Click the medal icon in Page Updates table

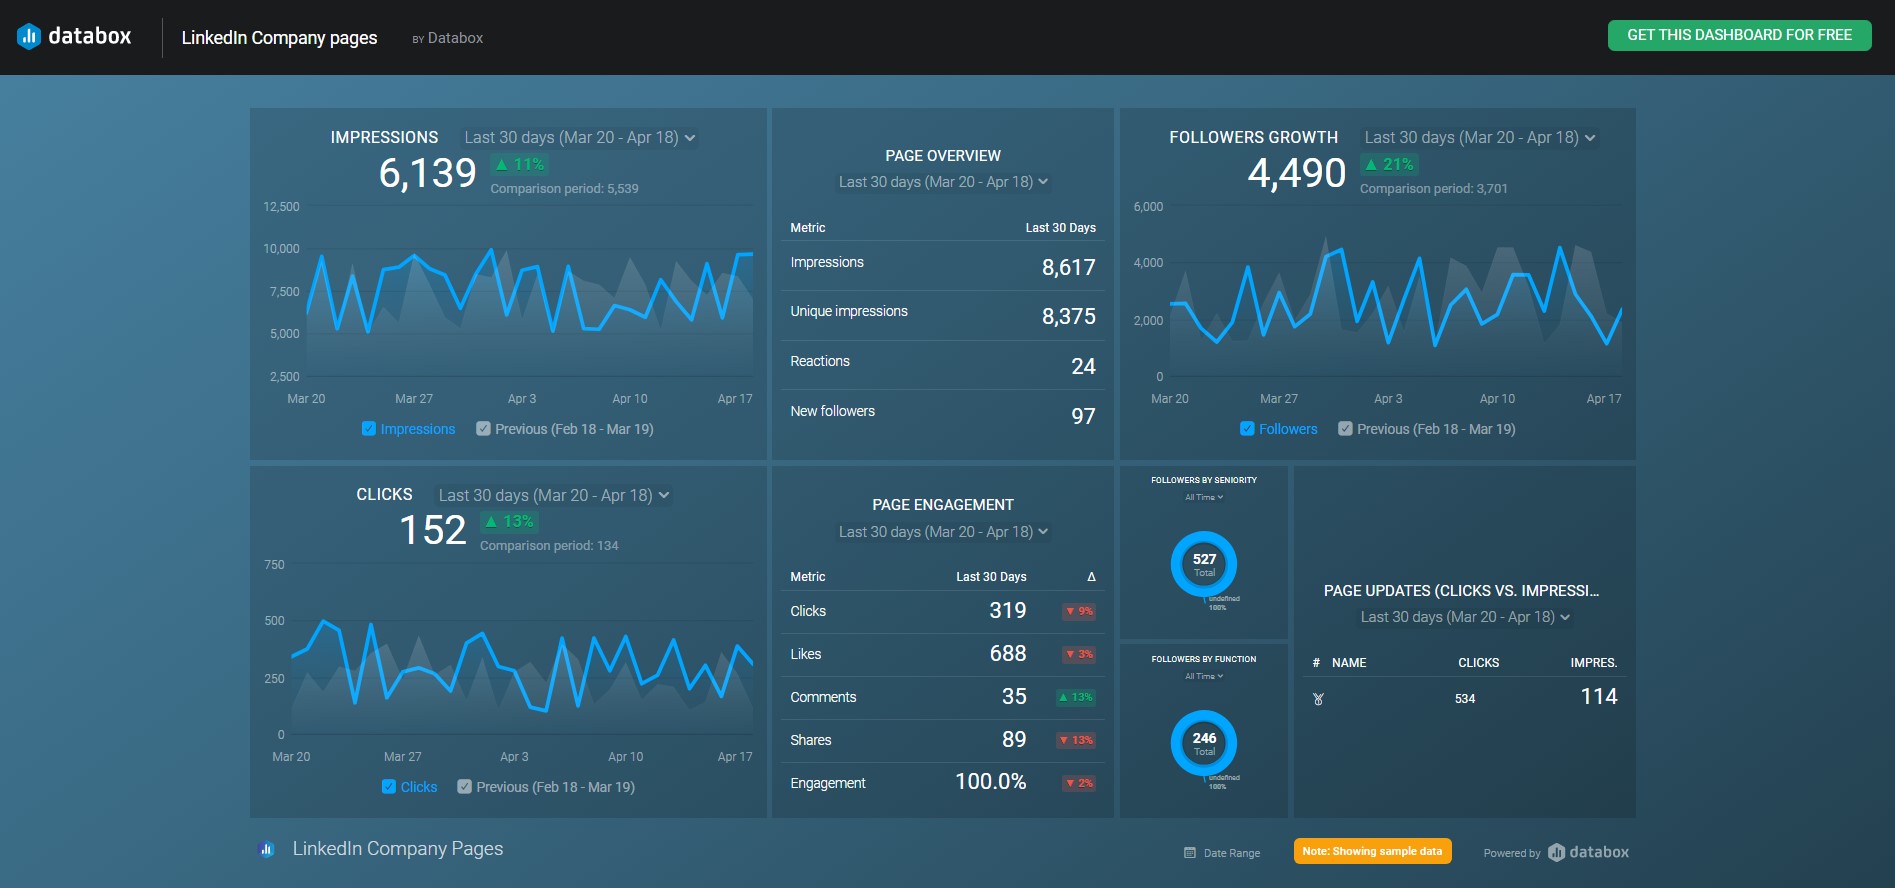[1318, 699]
